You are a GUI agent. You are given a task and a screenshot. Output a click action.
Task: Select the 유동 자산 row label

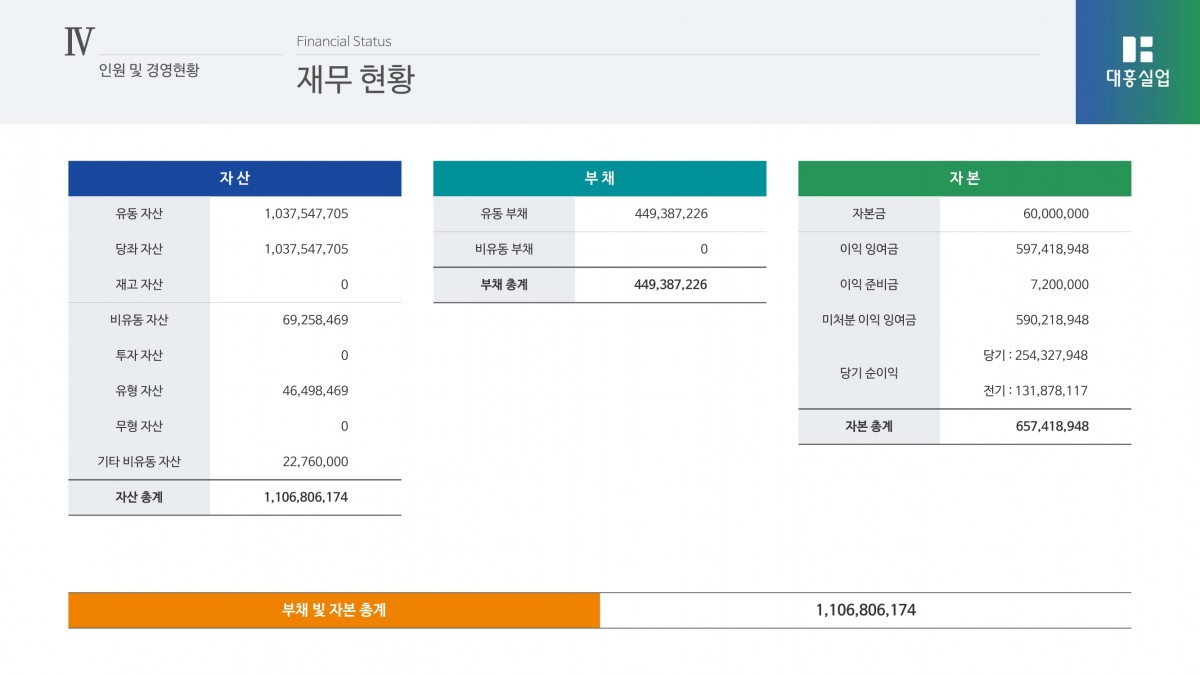pyautogui.click(x=139, y=214)
